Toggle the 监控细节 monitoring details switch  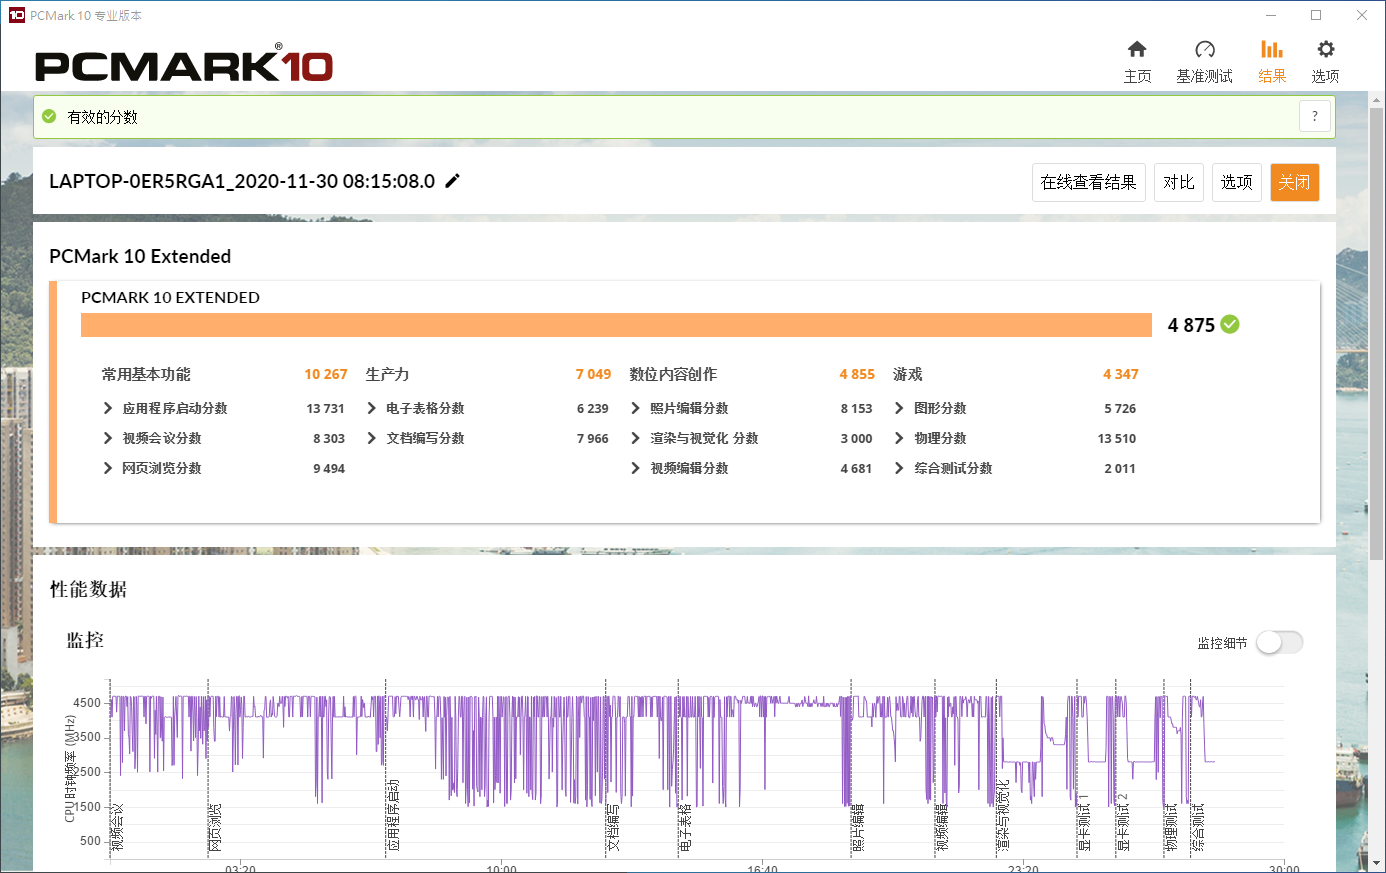coord(1279,643)
